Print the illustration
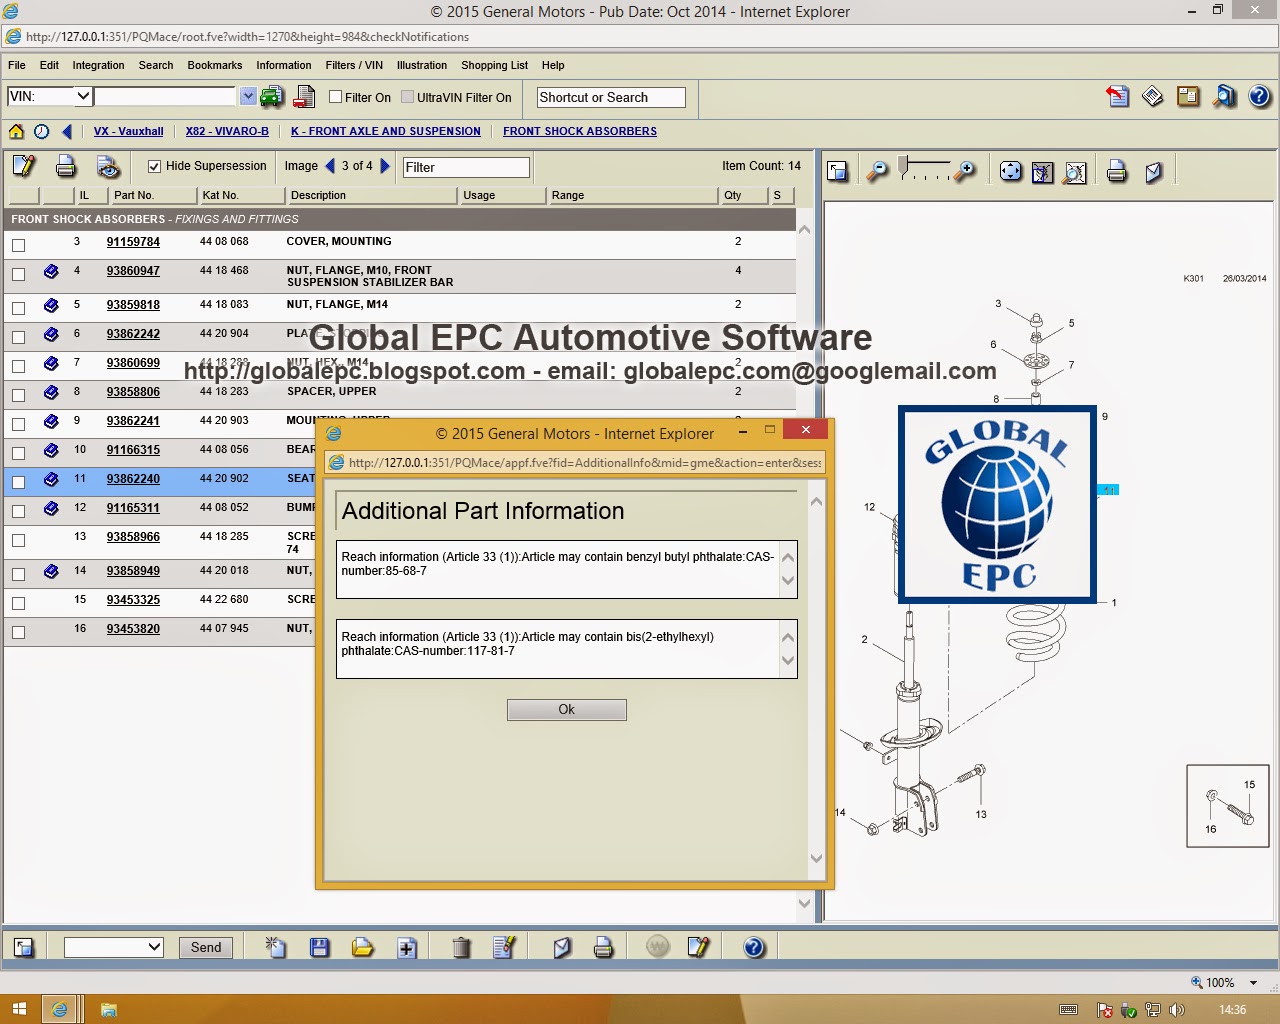 coord(1117,171)
